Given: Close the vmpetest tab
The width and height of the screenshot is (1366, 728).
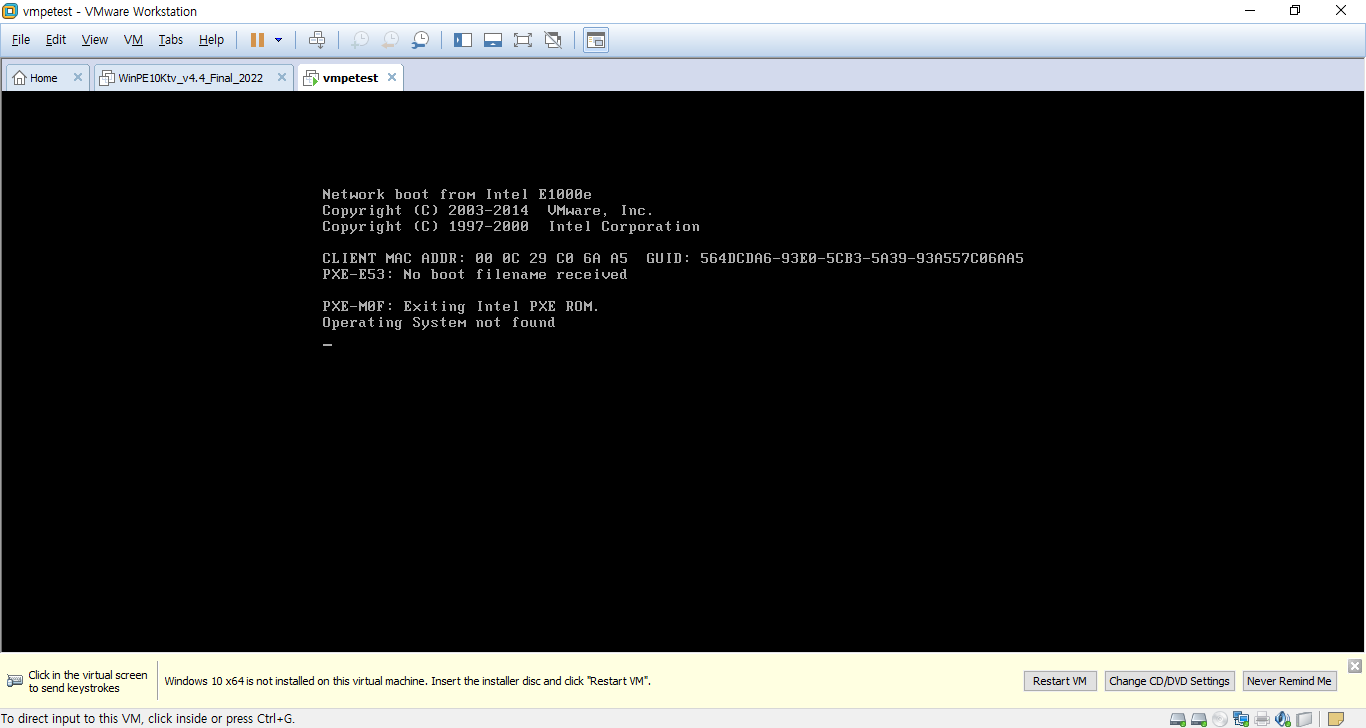Looking at the screenshot, I should coord(392,77).
